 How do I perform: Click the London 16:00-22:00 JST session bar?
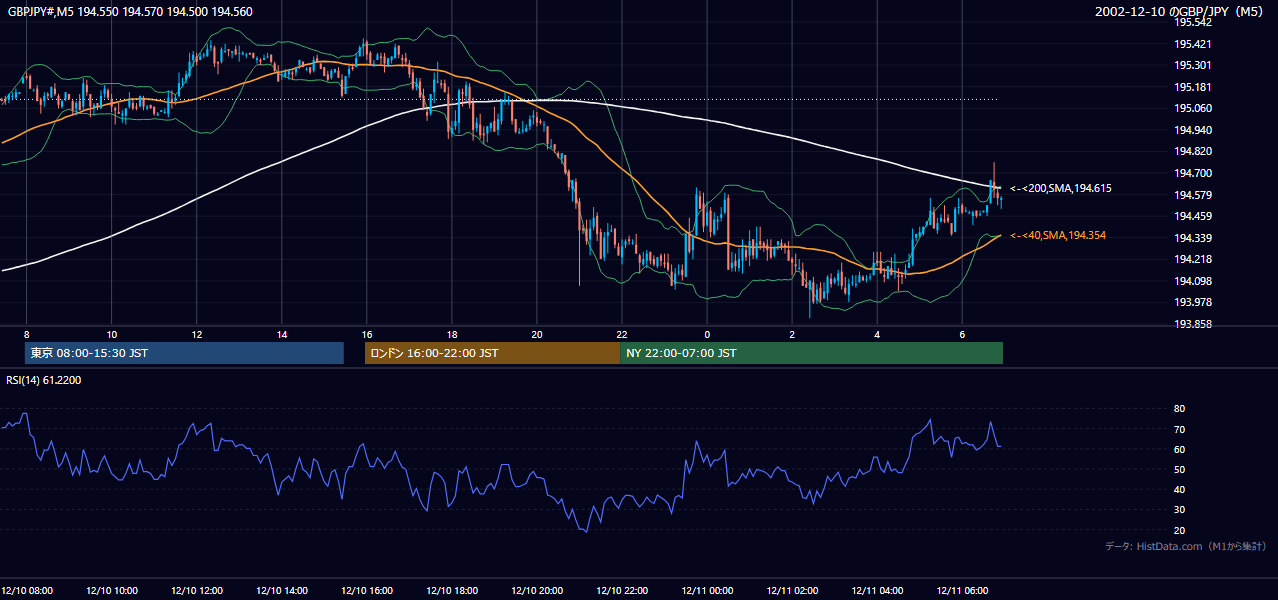click(x=492, y=353)
